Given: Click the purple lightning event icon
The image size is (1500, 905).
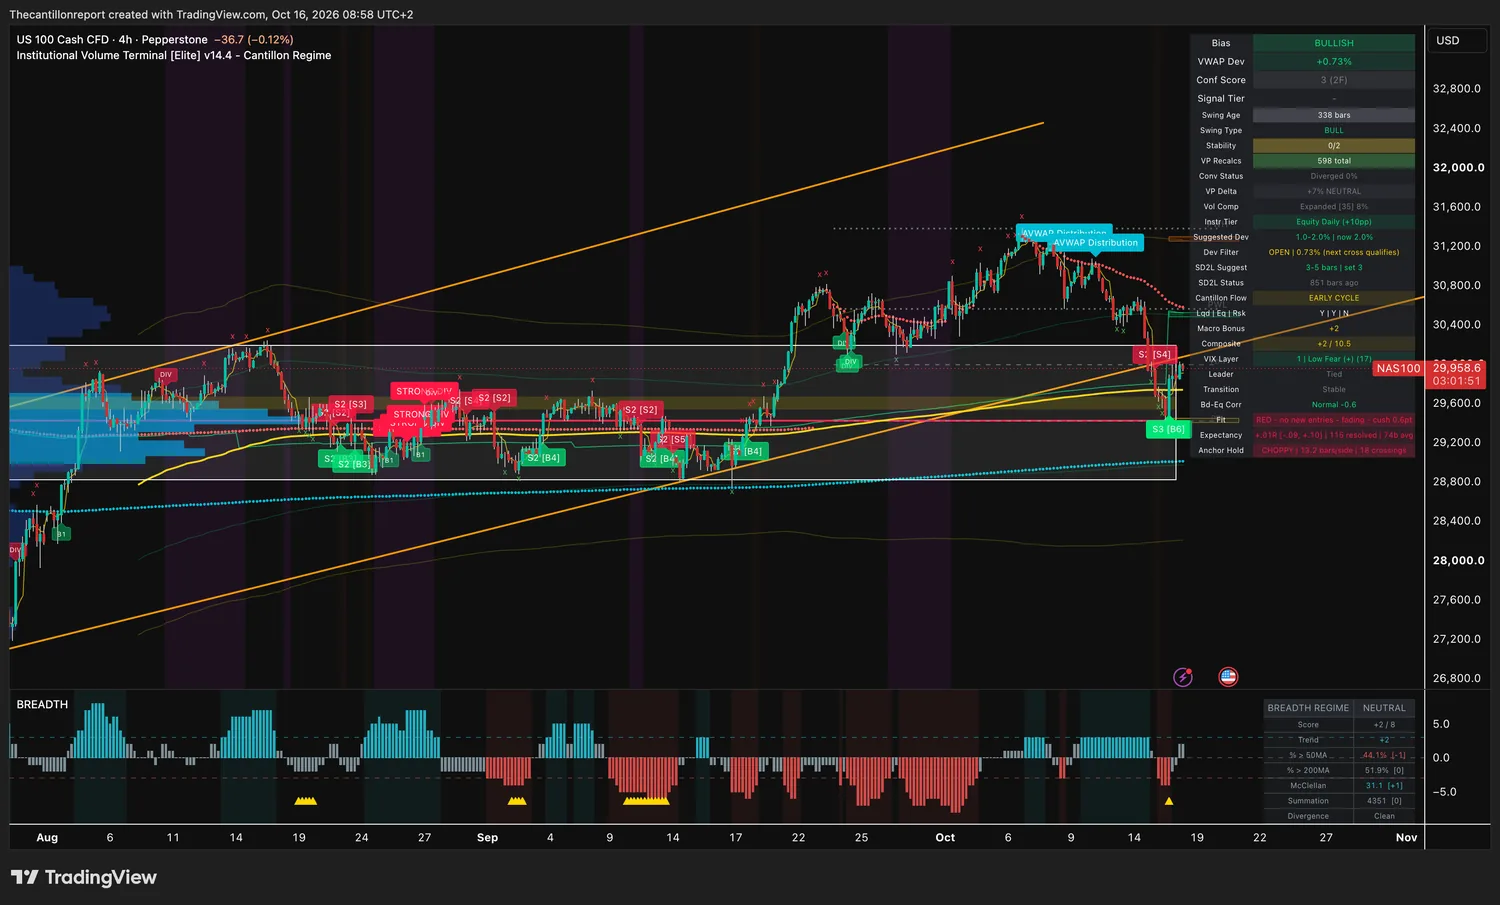Looking at the screenshot, I should pyautogui.click(x=1183, y=677).
